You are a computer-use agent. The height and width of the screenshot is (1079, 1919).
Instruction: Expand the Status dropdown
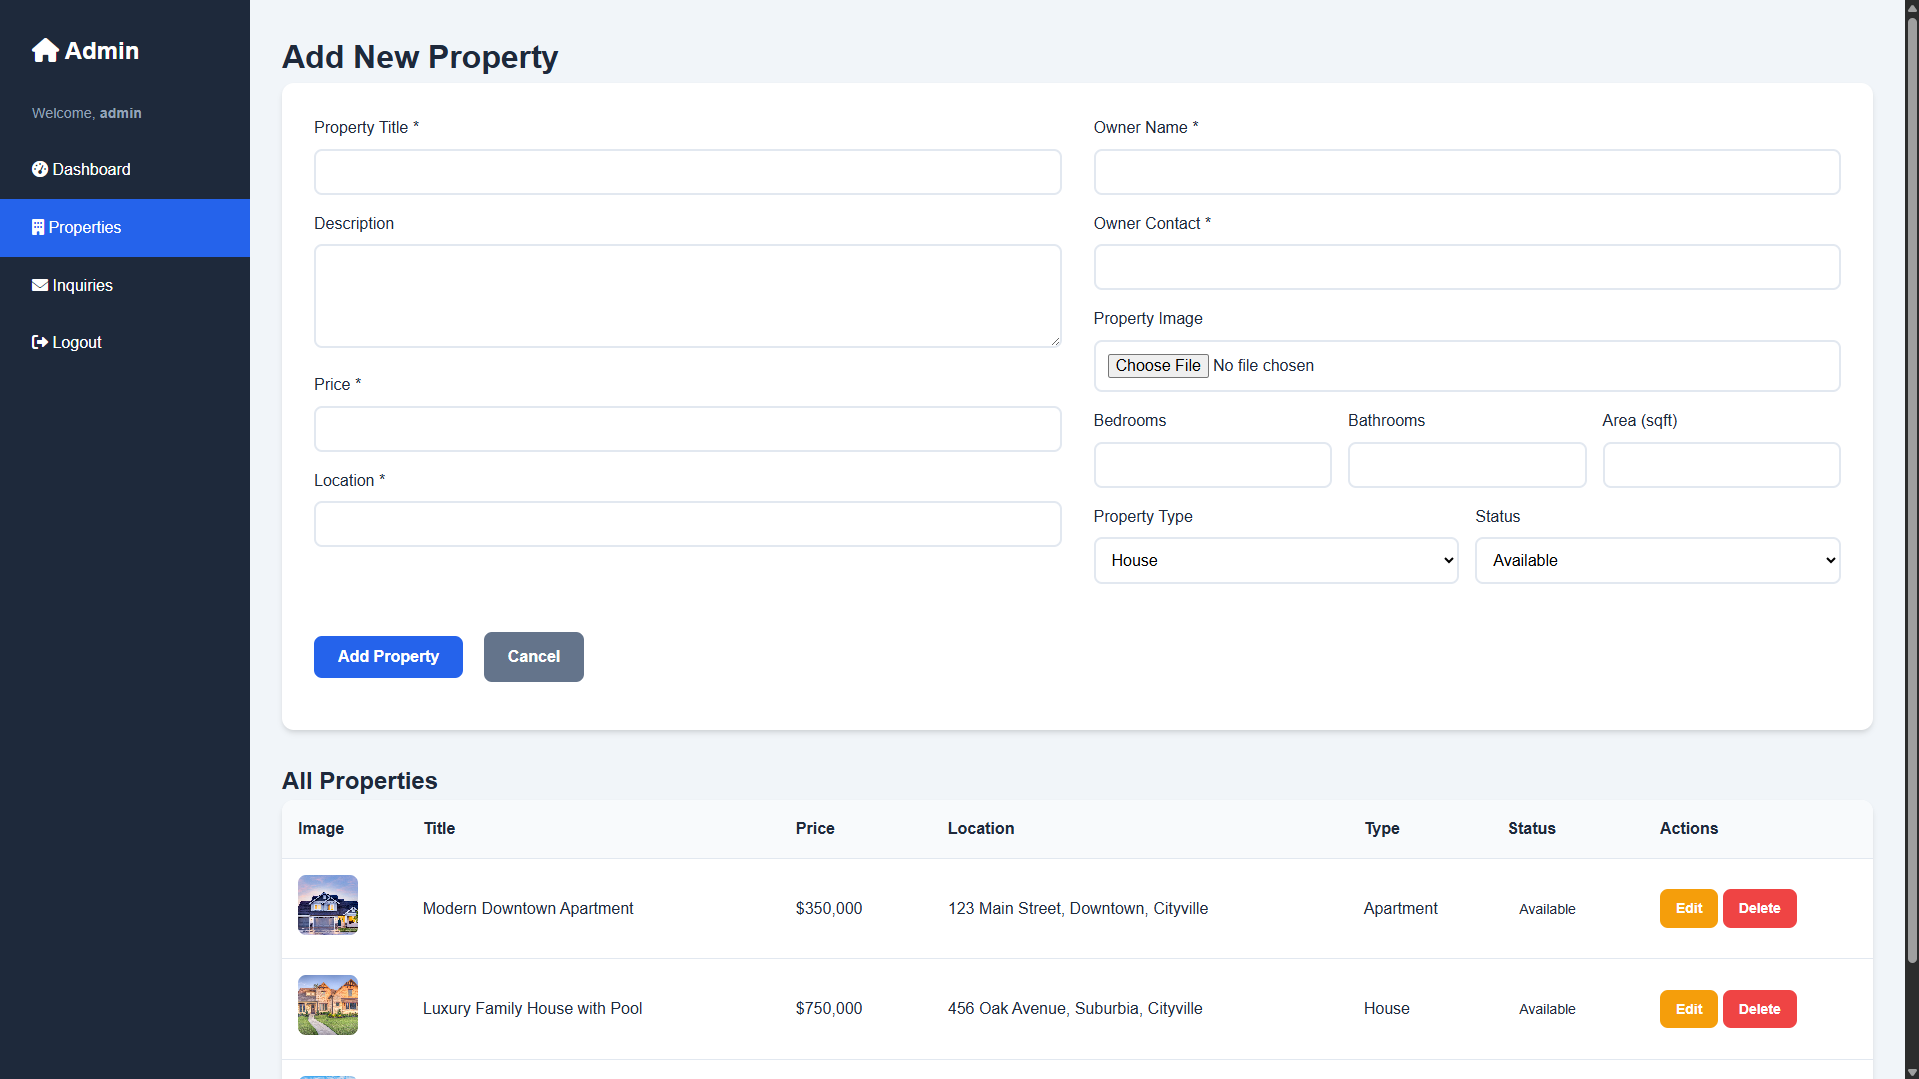pyautogui.click(x=1656, y=560)
